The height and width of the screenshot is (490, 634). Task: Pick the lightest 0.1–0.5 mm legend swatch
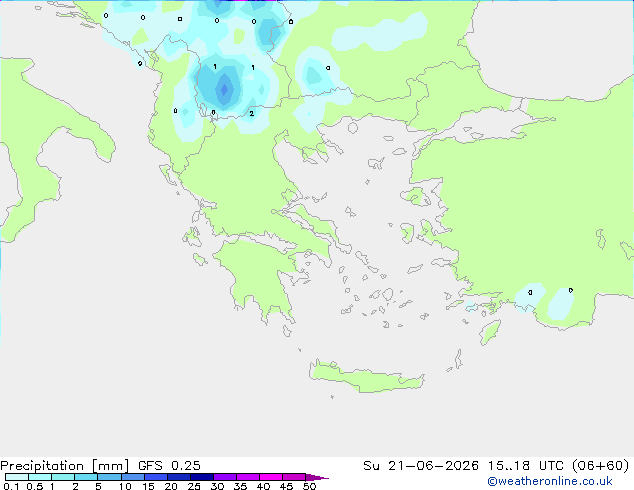pyautogui.click(x=17, y=477)
